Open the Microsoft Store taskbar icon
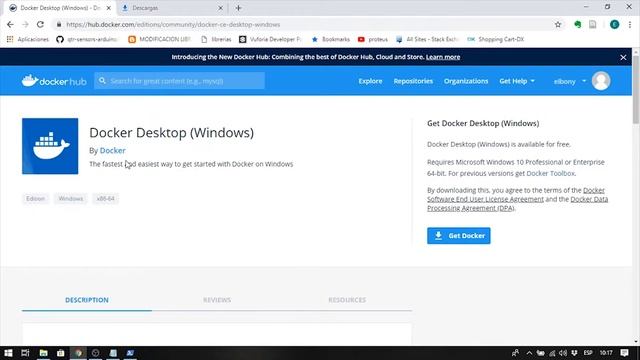The image size is (640, 360). pos(61,353)
